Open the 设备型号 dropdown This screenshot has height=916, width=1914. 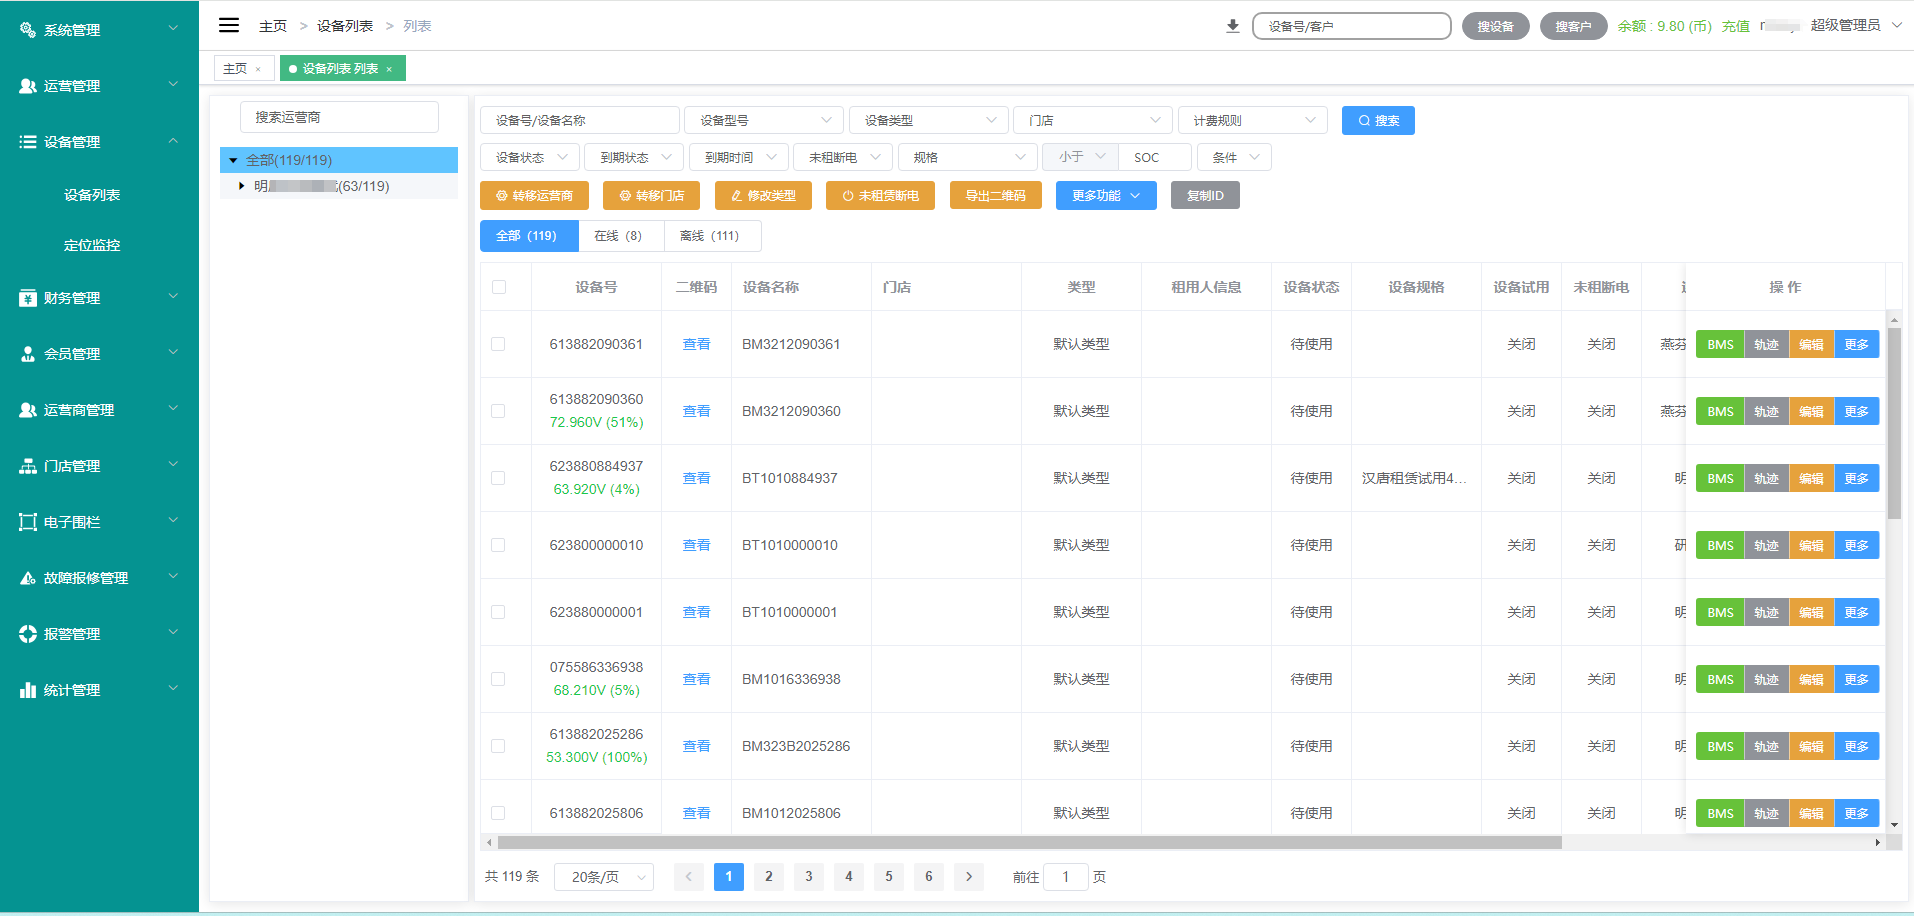[764, 120]
